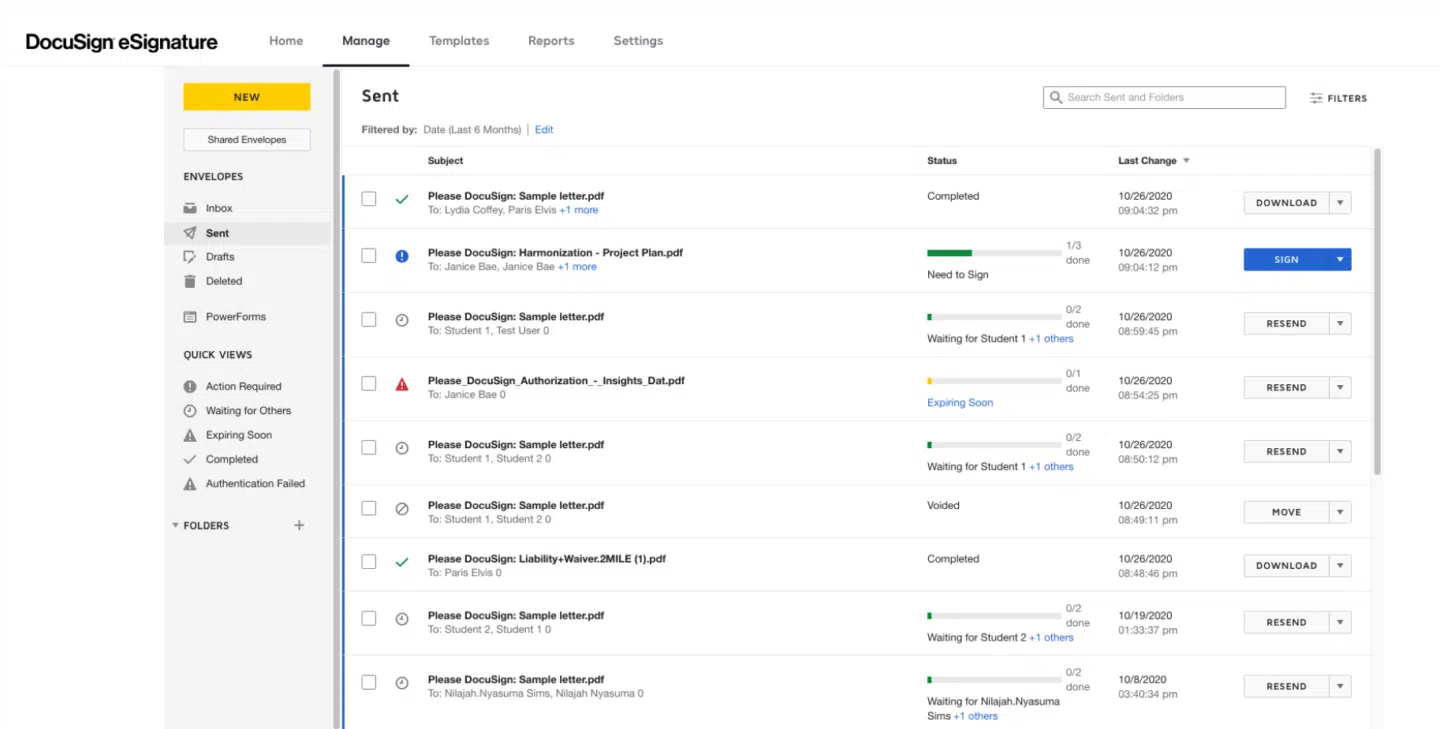Click the left sidebar scrollbar
This screenshot has width=1440, height=729.
(337, 398)
